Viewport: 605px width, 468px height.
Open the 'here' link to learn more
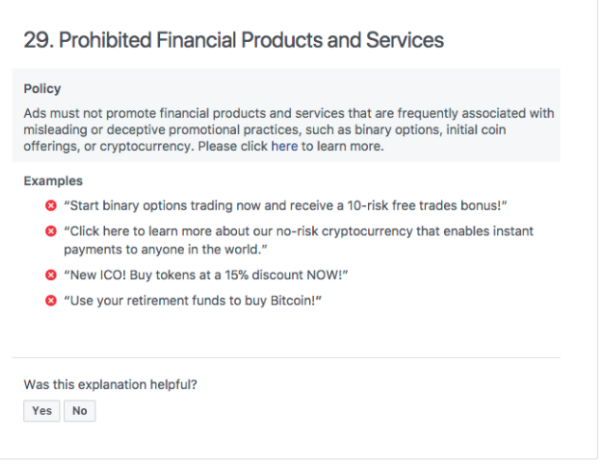(x=285, y=146)
